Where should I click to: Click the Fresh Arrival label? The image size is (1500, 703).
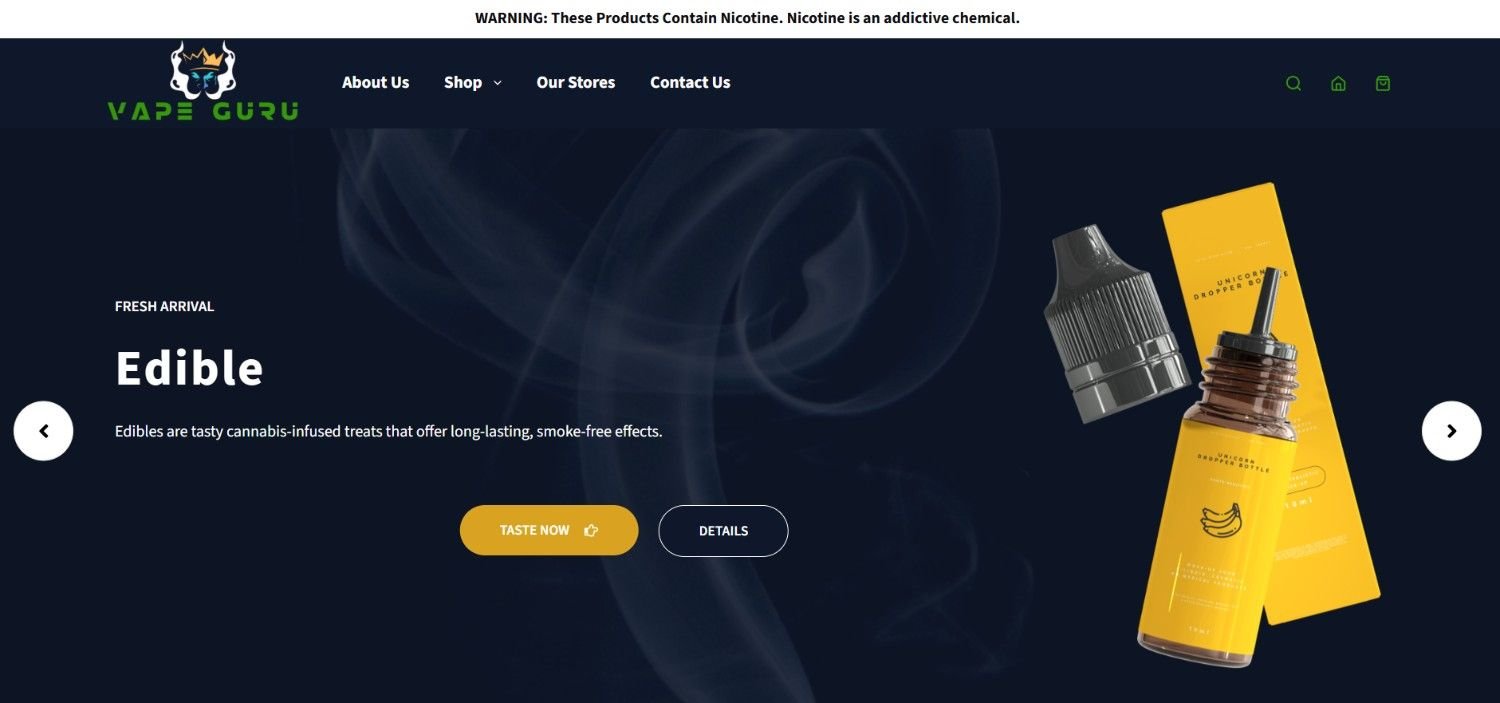pyautogui.click(x=164, y=306)
